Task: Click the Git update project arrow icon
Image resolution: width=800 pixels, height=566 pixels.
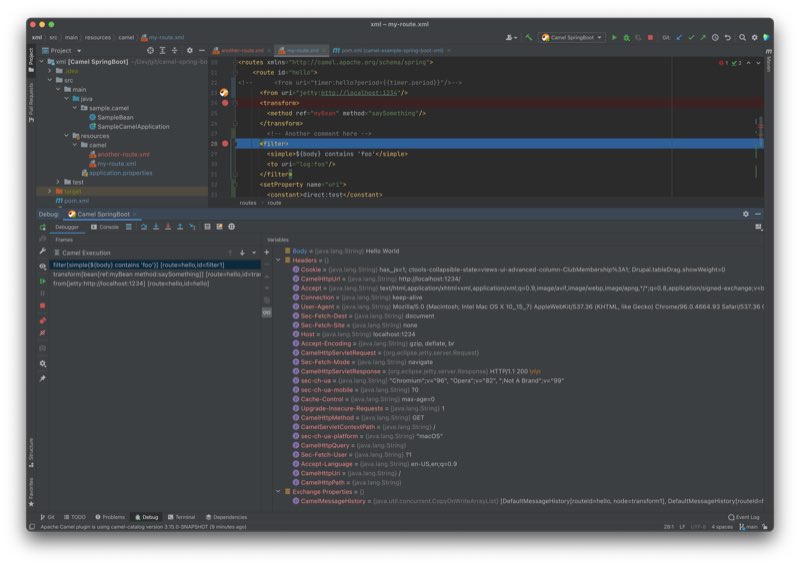Action: click(x=679, y=37)
